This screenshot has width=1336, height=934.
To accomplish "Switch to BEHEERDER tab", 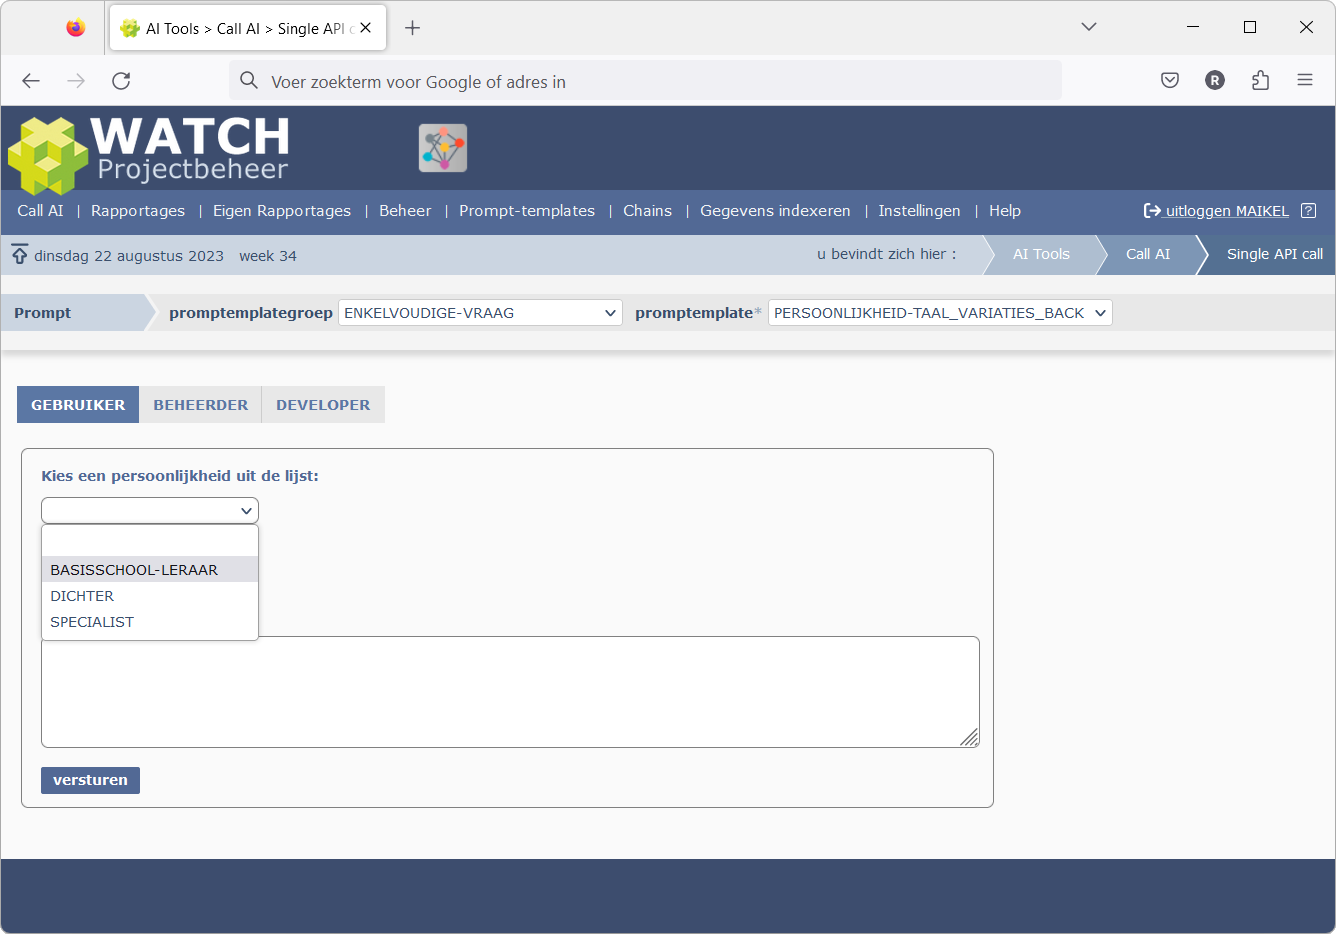I will pyautogui.click(x=200, y=405).
